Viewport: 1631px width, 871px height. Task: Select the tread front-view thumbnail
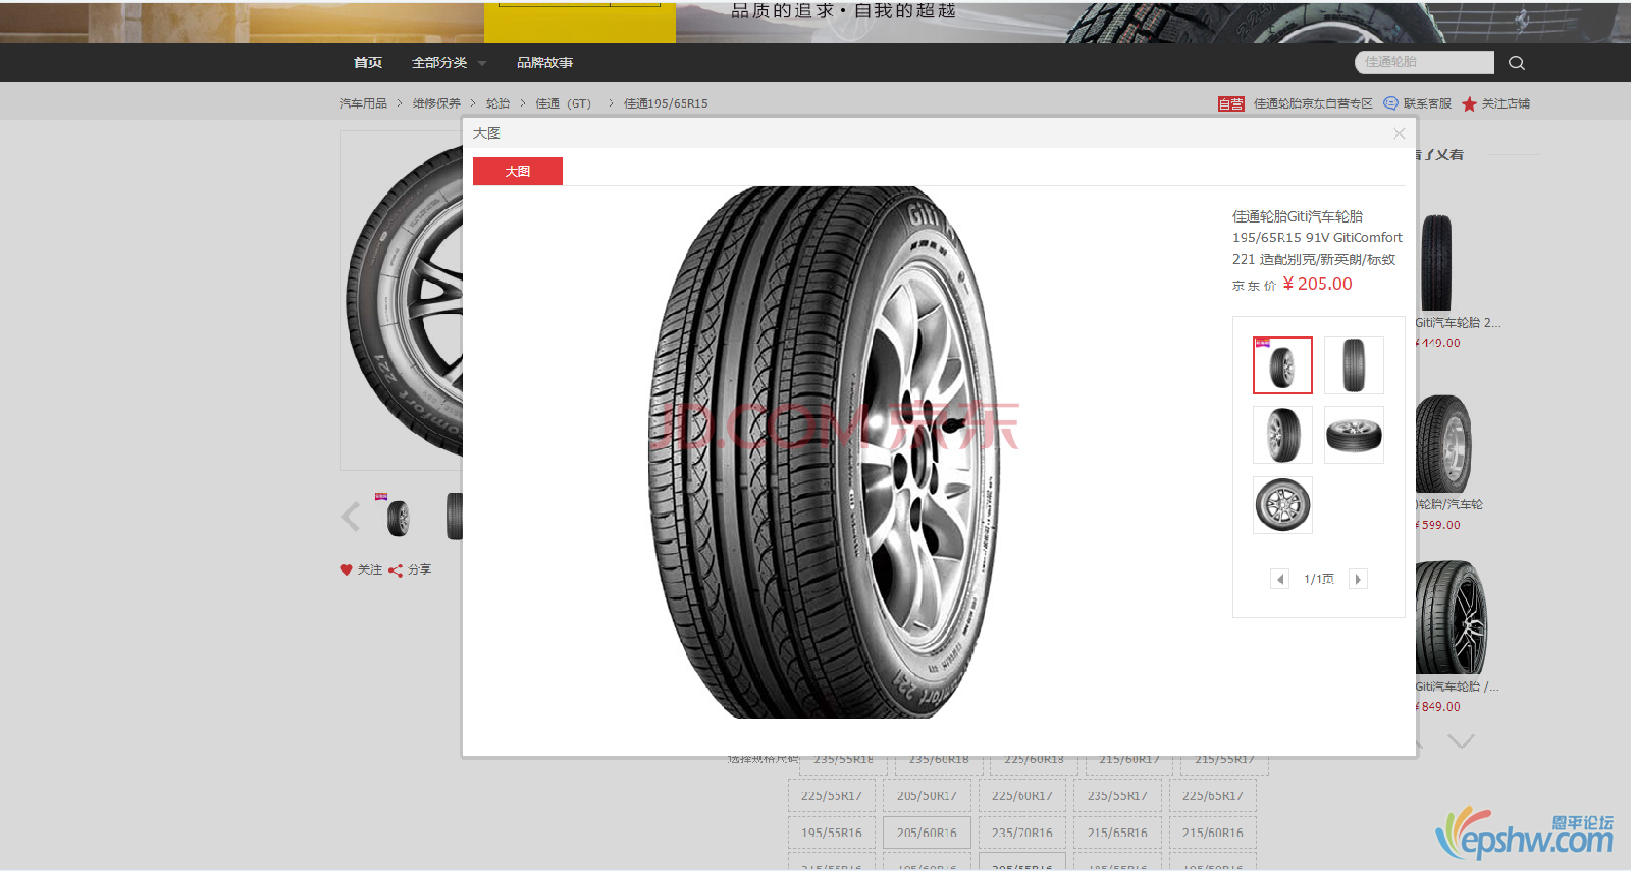(x=1354, y=365)
